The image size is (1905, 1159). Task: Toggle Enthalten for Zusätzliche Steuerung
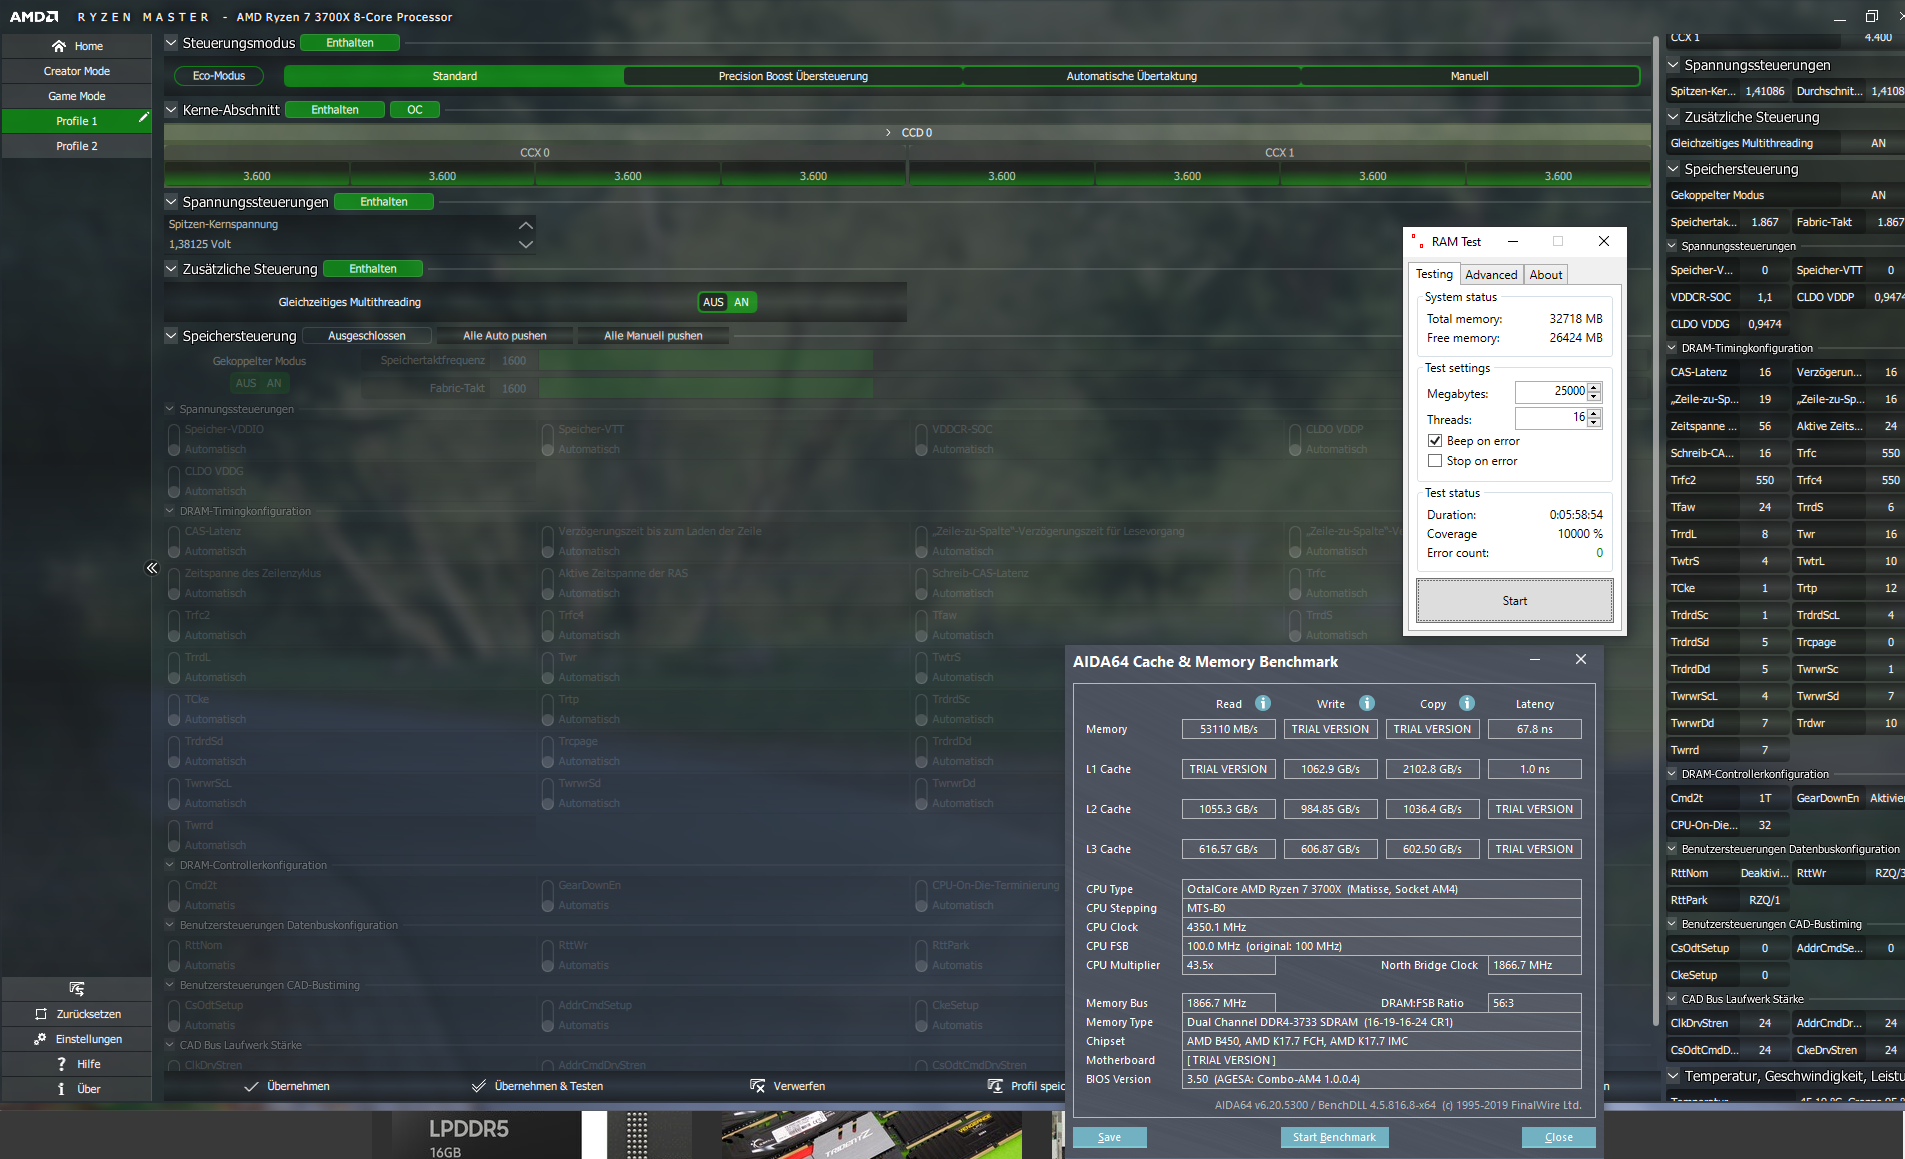coord(373,269)
